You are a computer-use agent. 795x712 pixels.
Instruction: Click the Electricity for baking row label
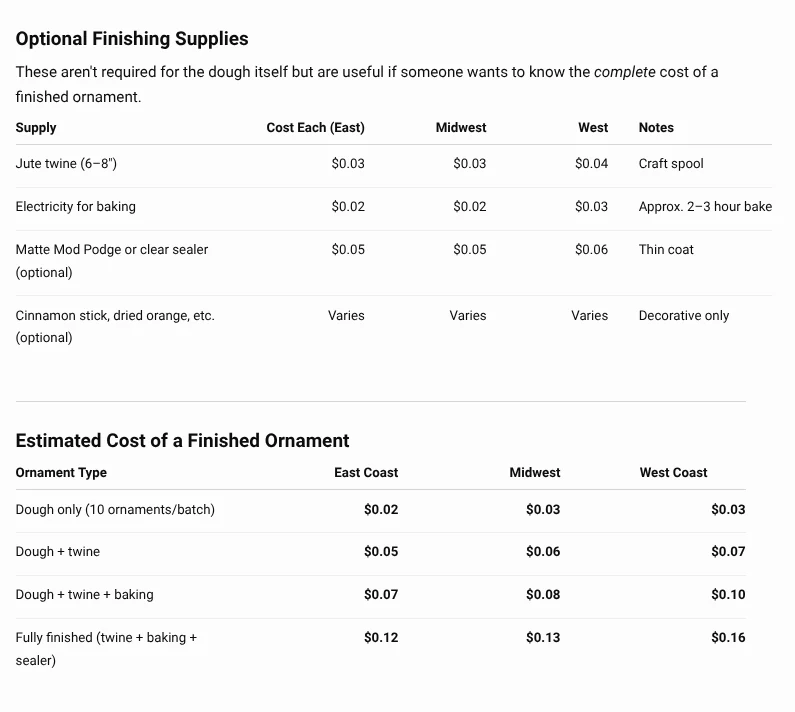click(76, 206)
